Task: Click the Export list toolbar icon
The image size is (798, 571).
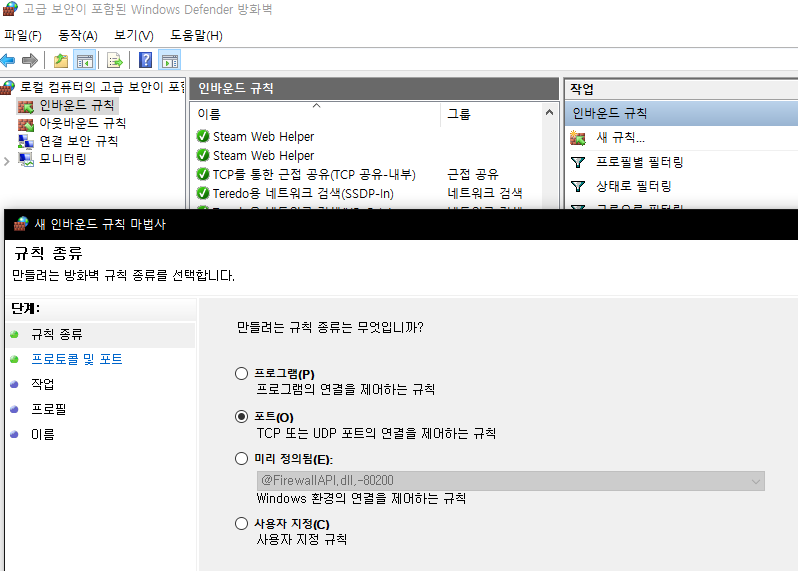Action: click(115, 61)
